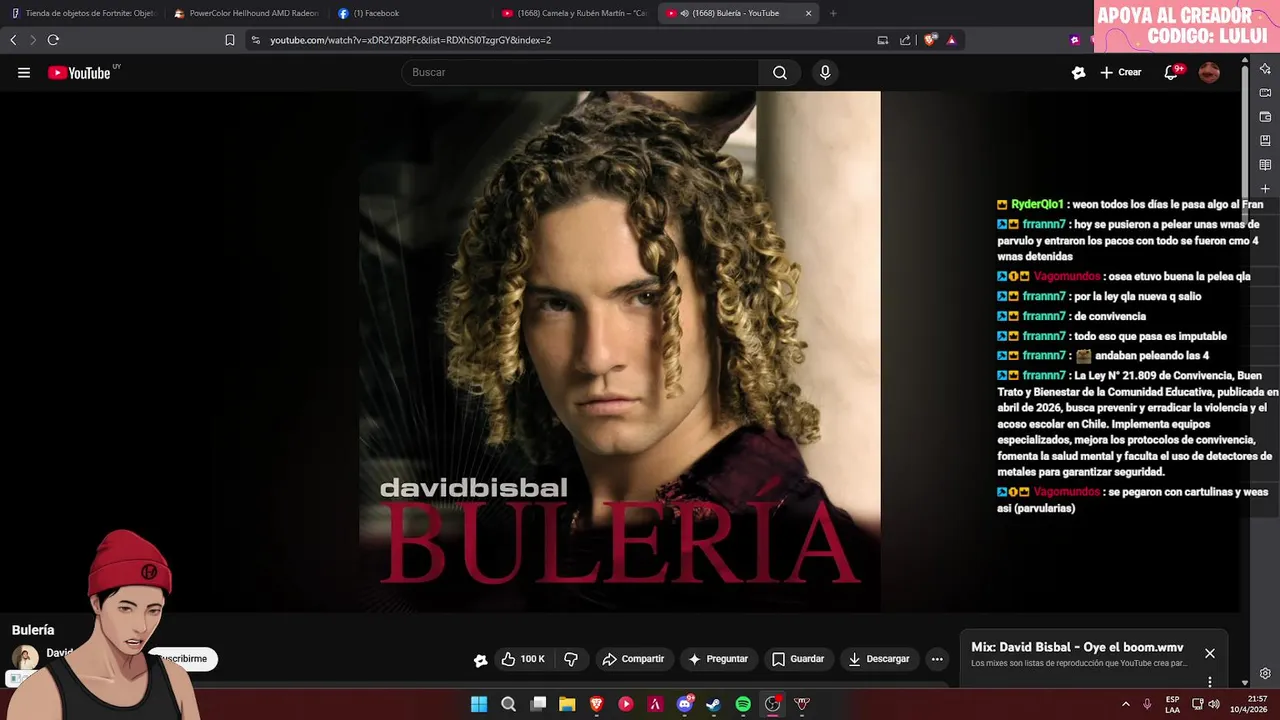The width and height of the screenshot is (1280, 720).
Task: Start voice search with the microphone icon
Action: click(825, 72)
